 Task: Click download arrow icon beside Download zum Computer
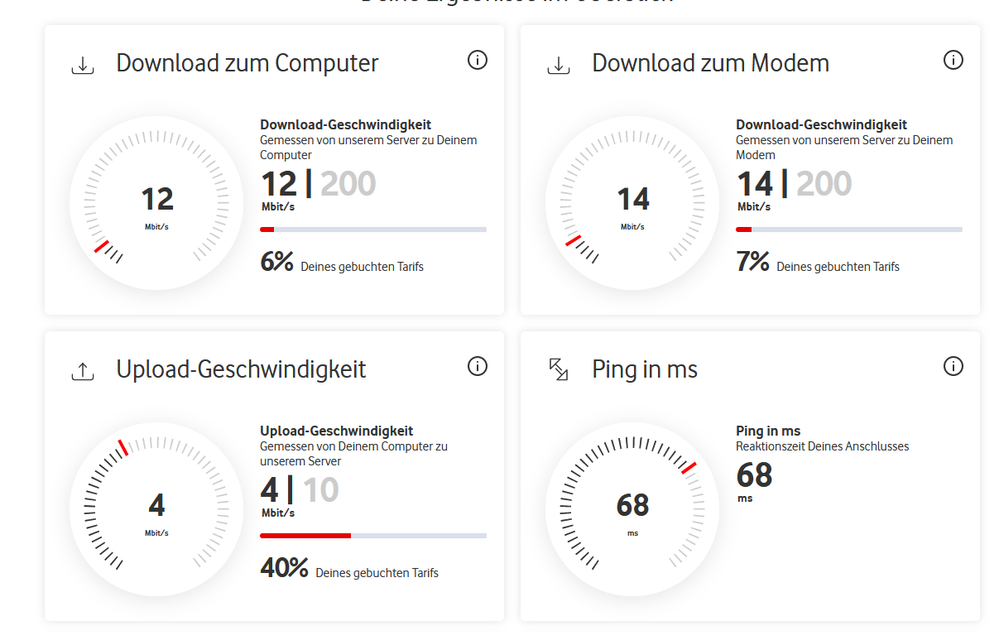(82, 65)
